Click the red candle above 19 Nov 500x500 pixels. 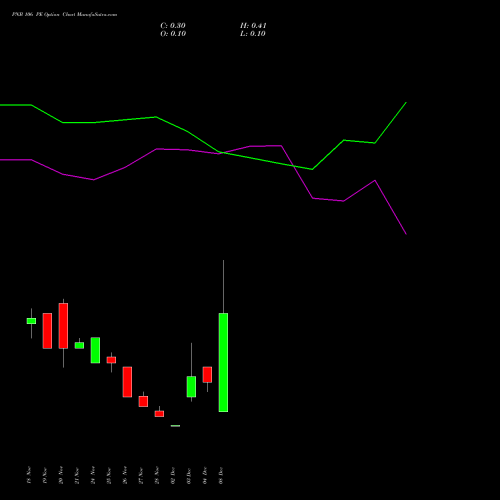[x=47, y=331]
